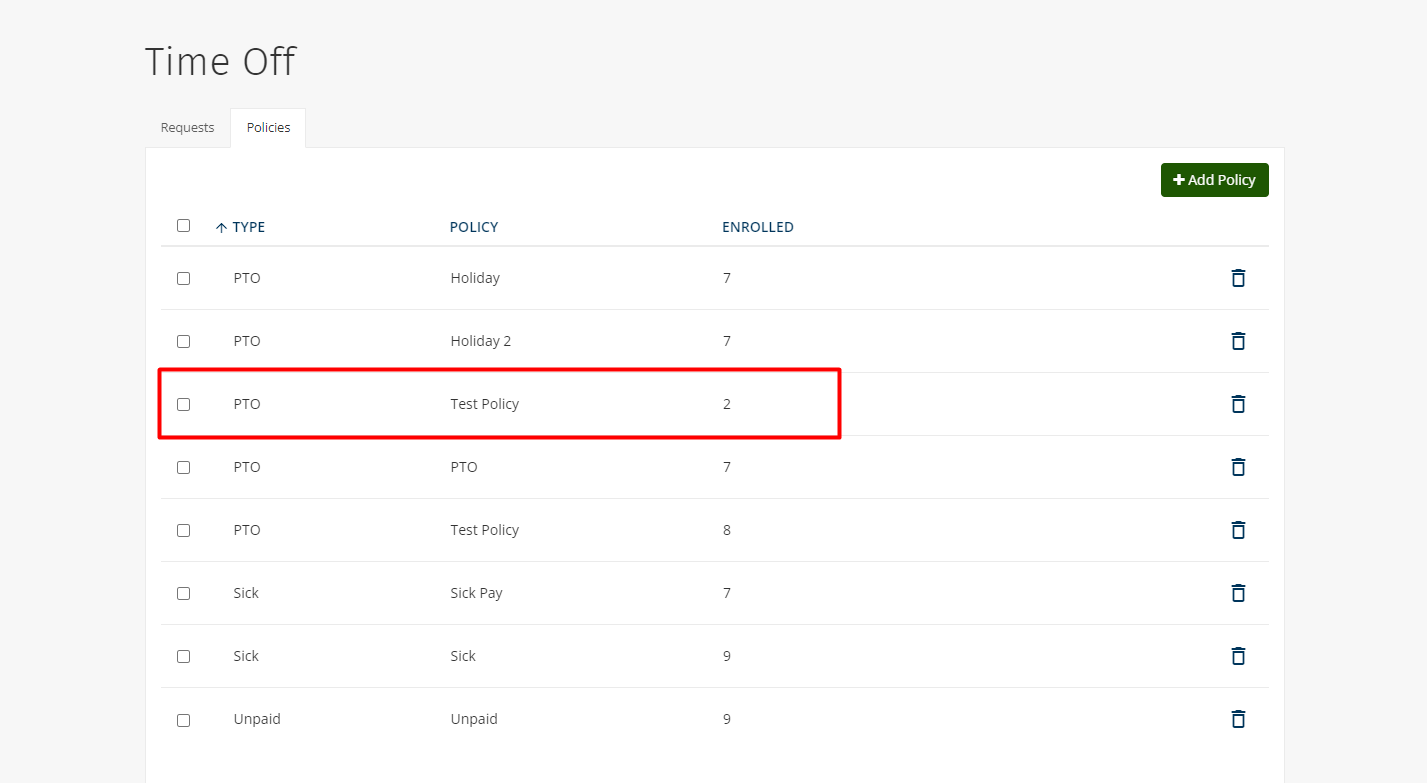Sort the table by the TYPE column header
This screenshot has height=783, width=1427.
pyautogui.click(x=249, y=227)
